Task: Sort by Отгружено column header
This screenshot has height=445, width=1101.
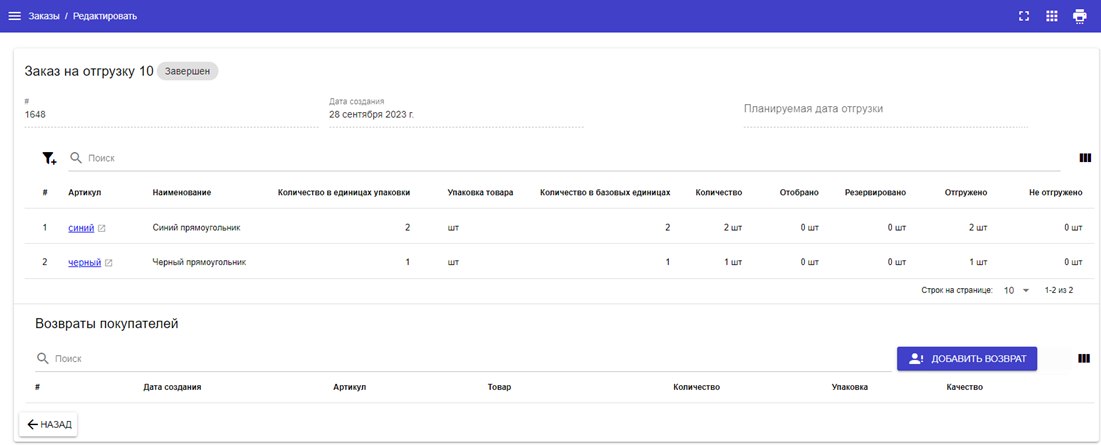Action: 965,192
